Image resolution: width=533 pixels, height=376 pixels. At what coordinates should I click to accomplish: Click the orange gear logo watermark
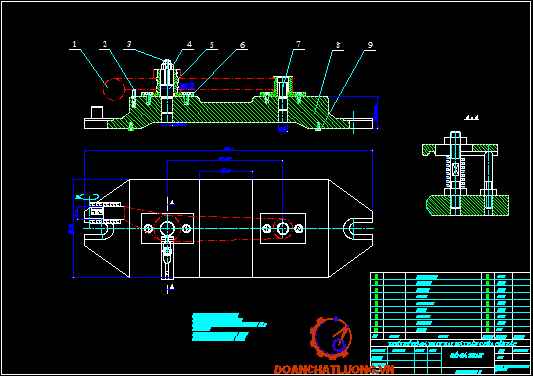click(x=331, y=338)
